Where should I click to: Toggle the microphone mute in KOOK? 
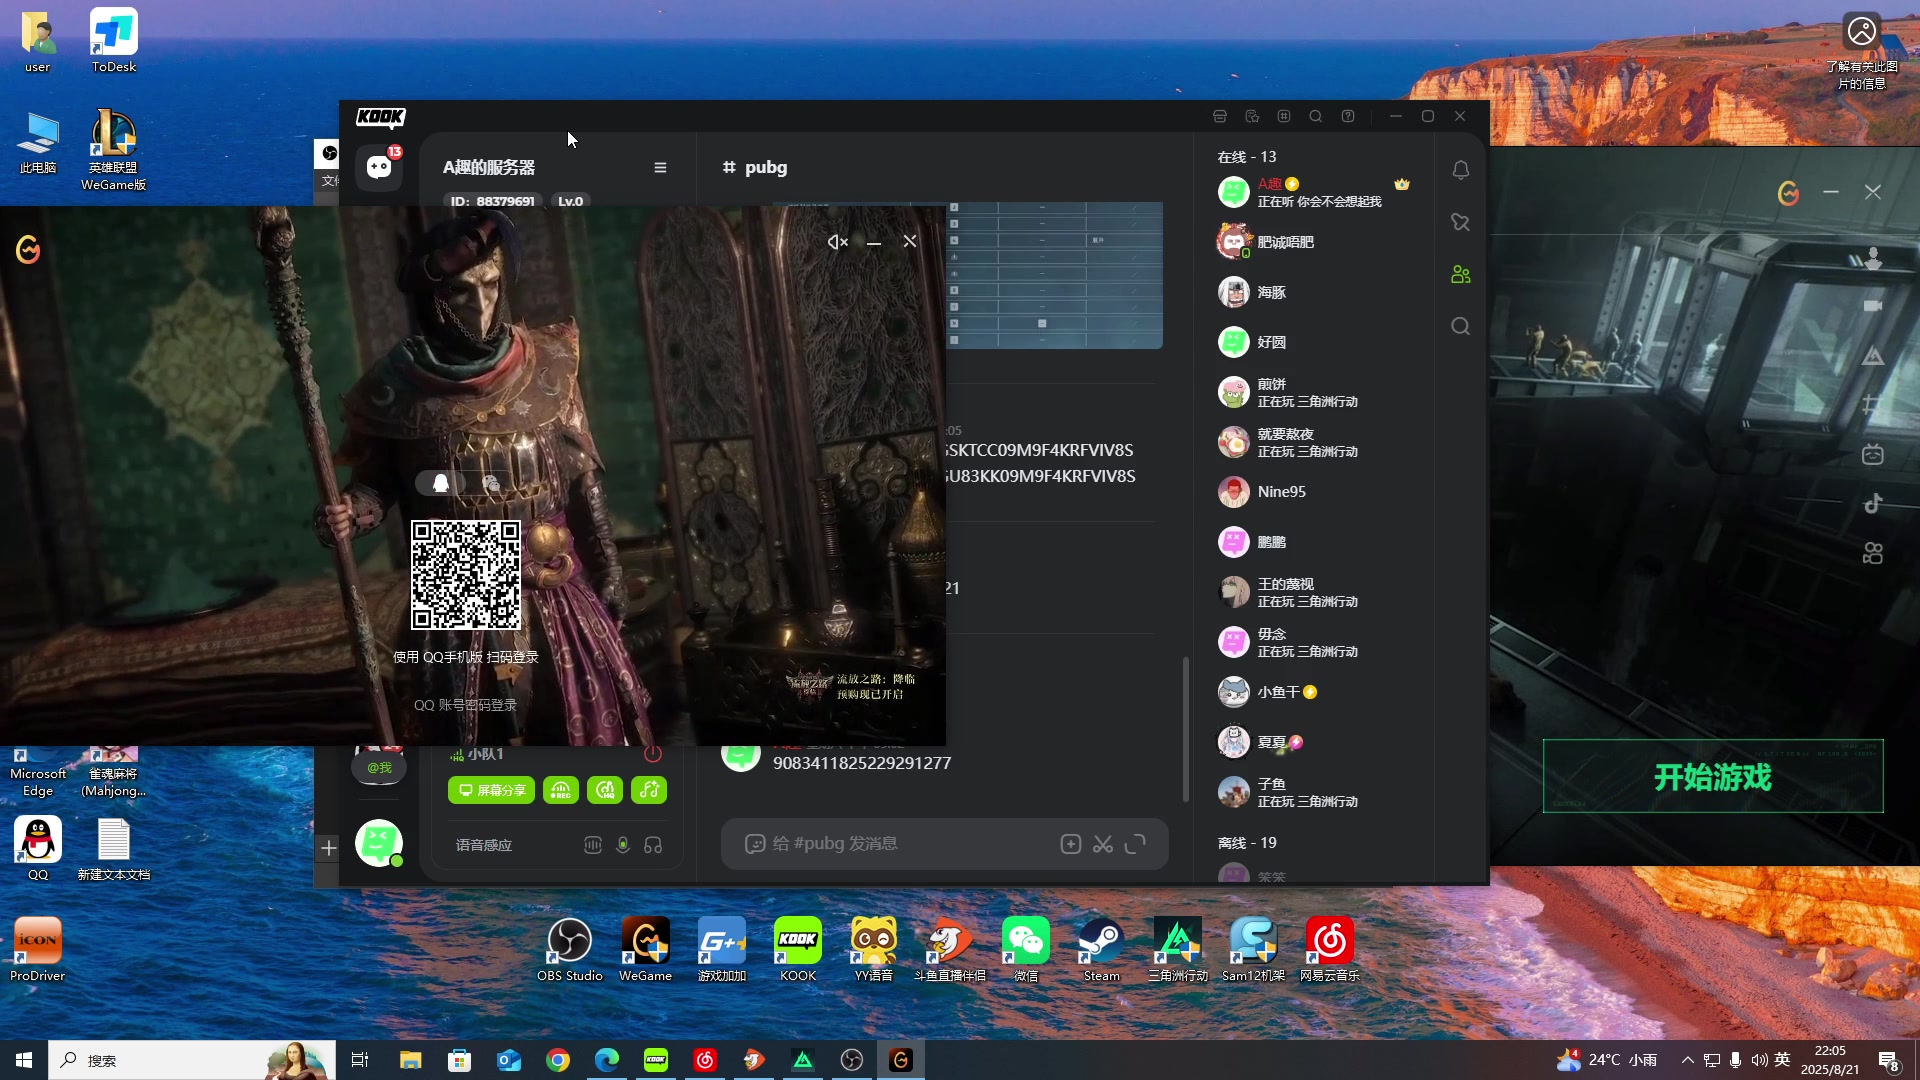623,845
